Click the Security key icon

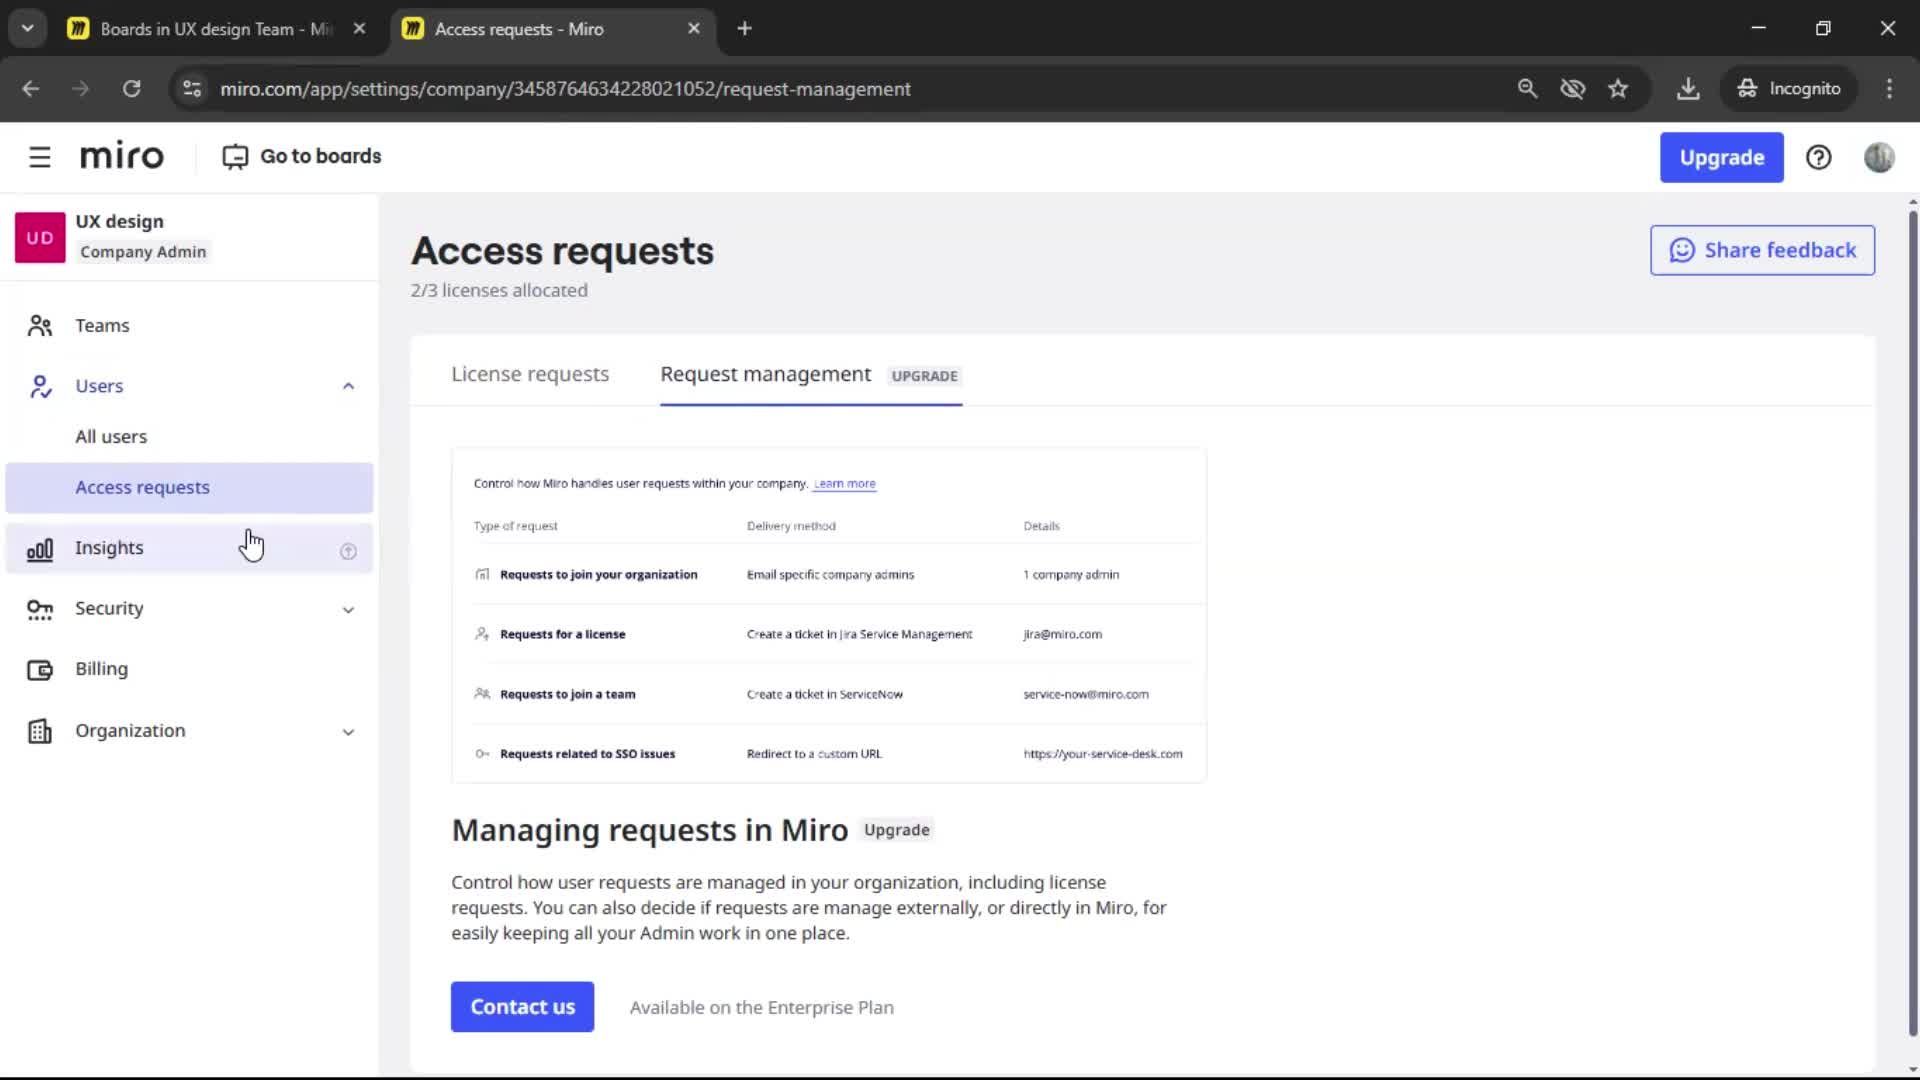coord(40,609)
